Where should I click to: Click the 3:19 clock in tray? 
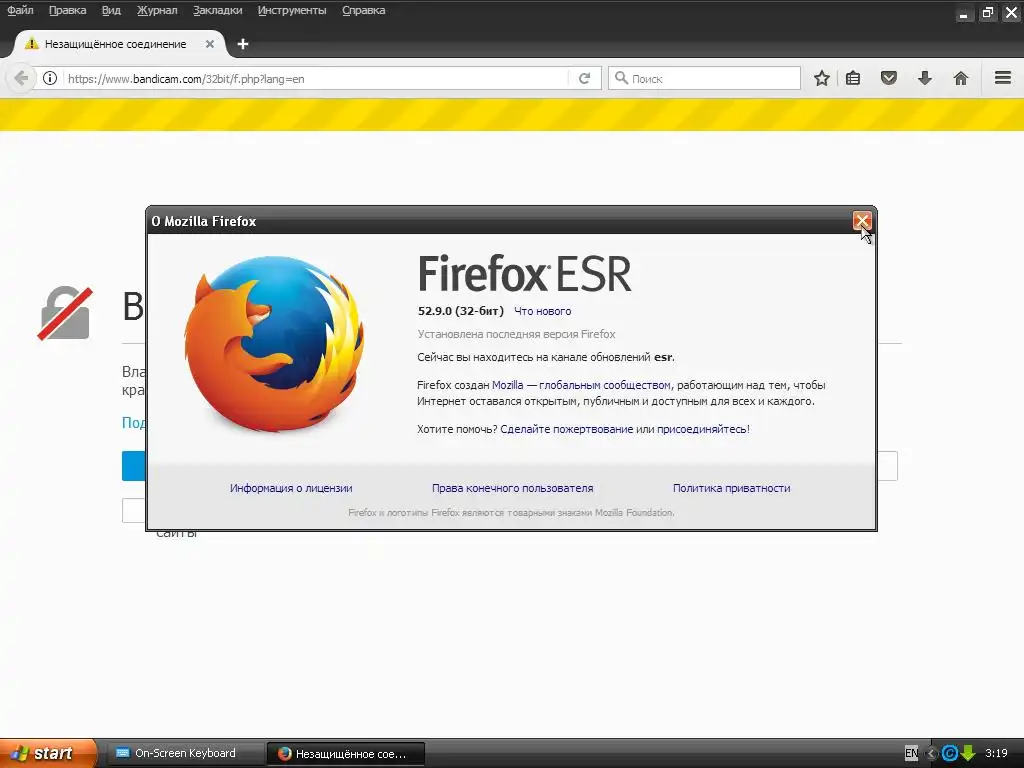(996, 753)
